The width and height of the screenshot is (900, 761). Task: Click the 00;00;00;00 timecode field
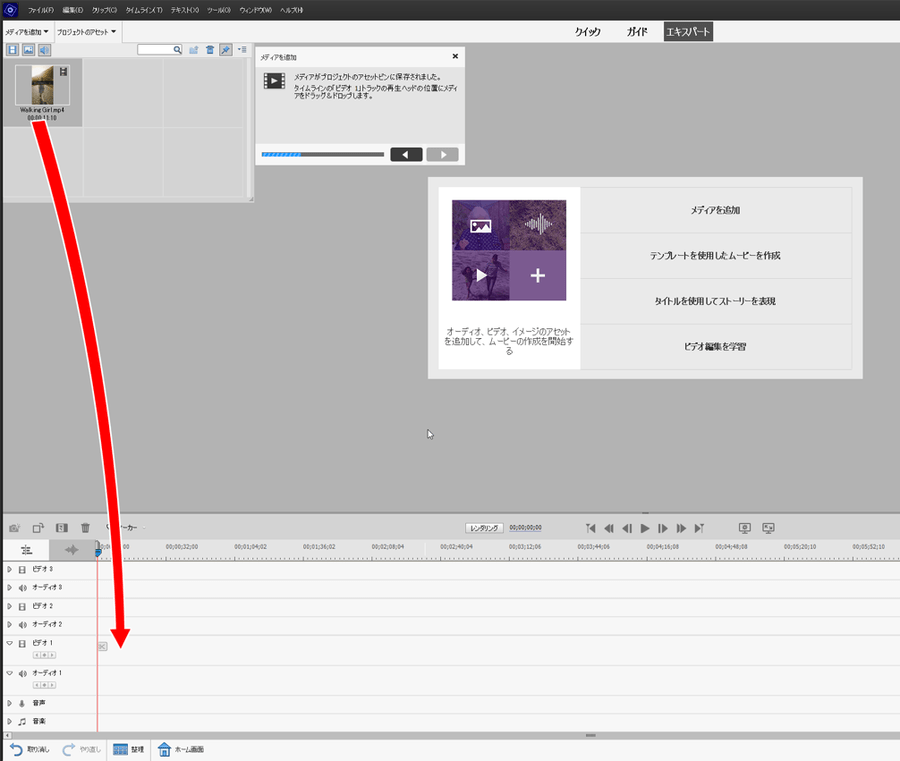click(525, 527)
